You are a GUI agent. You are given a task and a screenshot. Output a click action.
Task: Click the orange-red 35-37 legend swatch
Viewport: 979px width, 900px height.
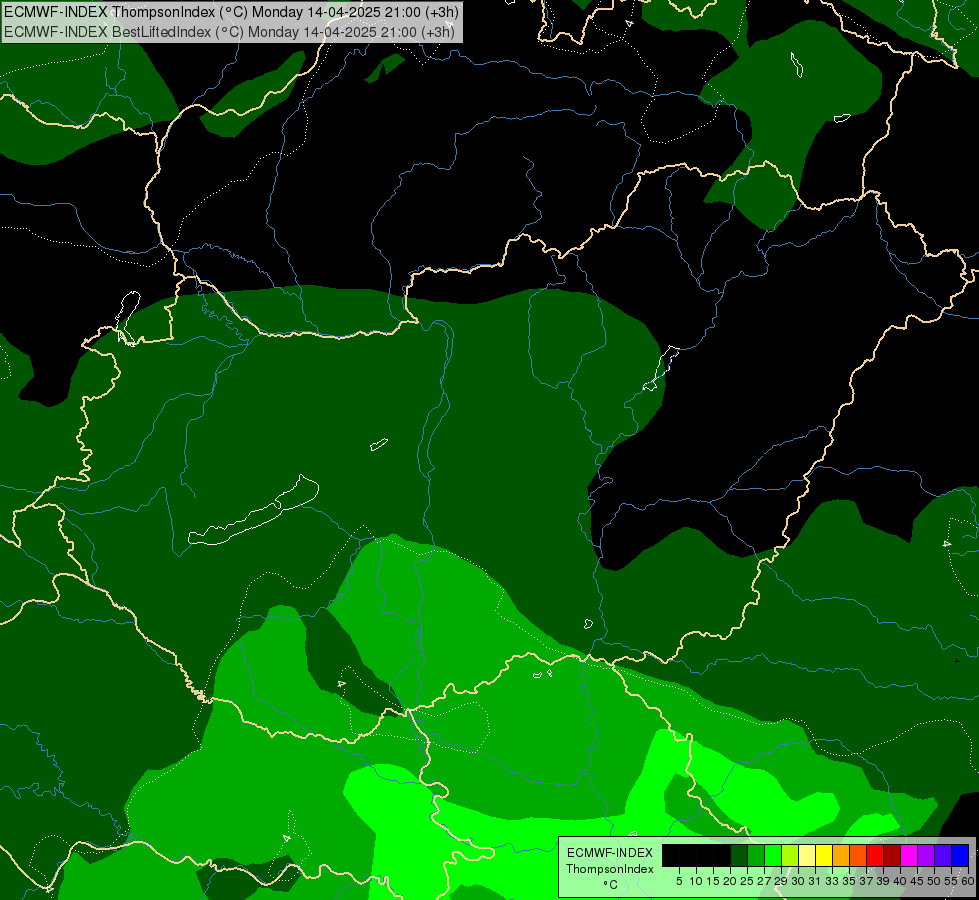858,855
